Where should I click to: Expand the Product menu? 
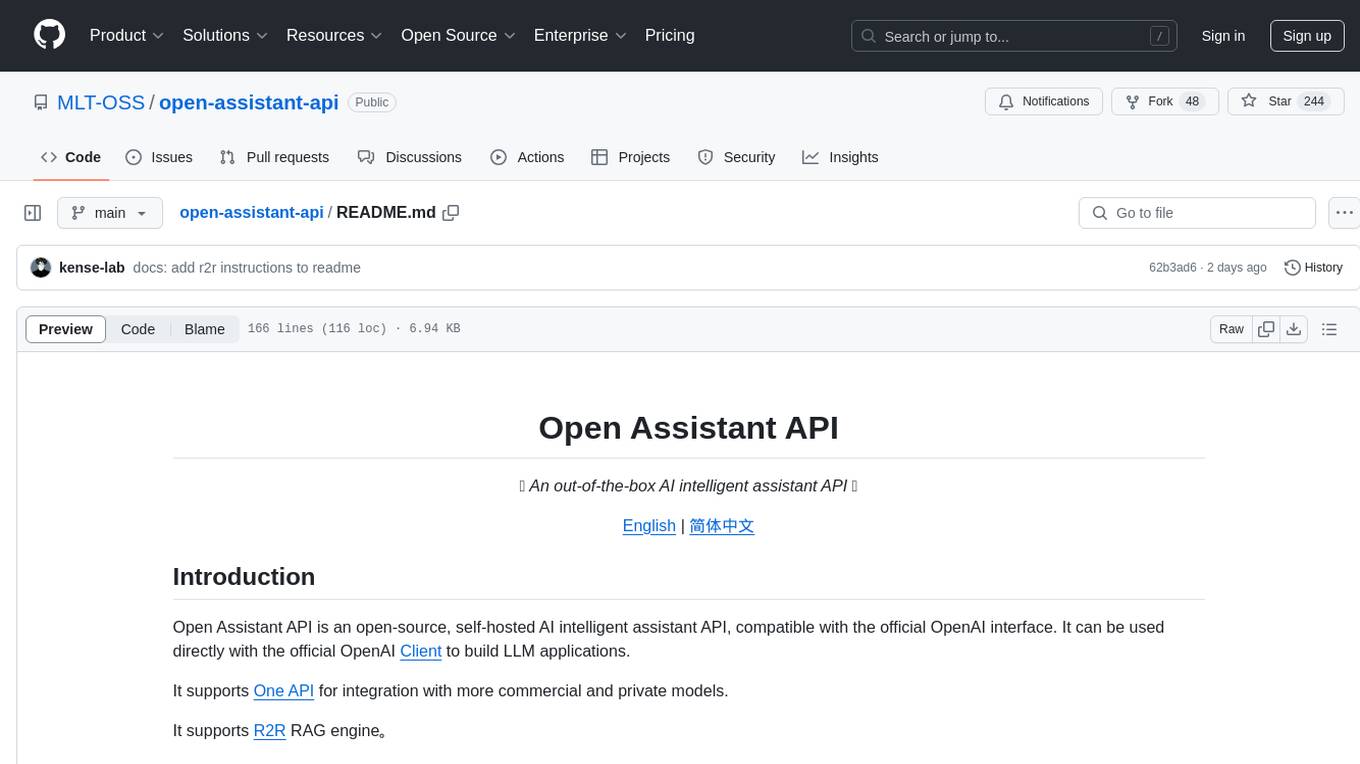tap(127, 35)
